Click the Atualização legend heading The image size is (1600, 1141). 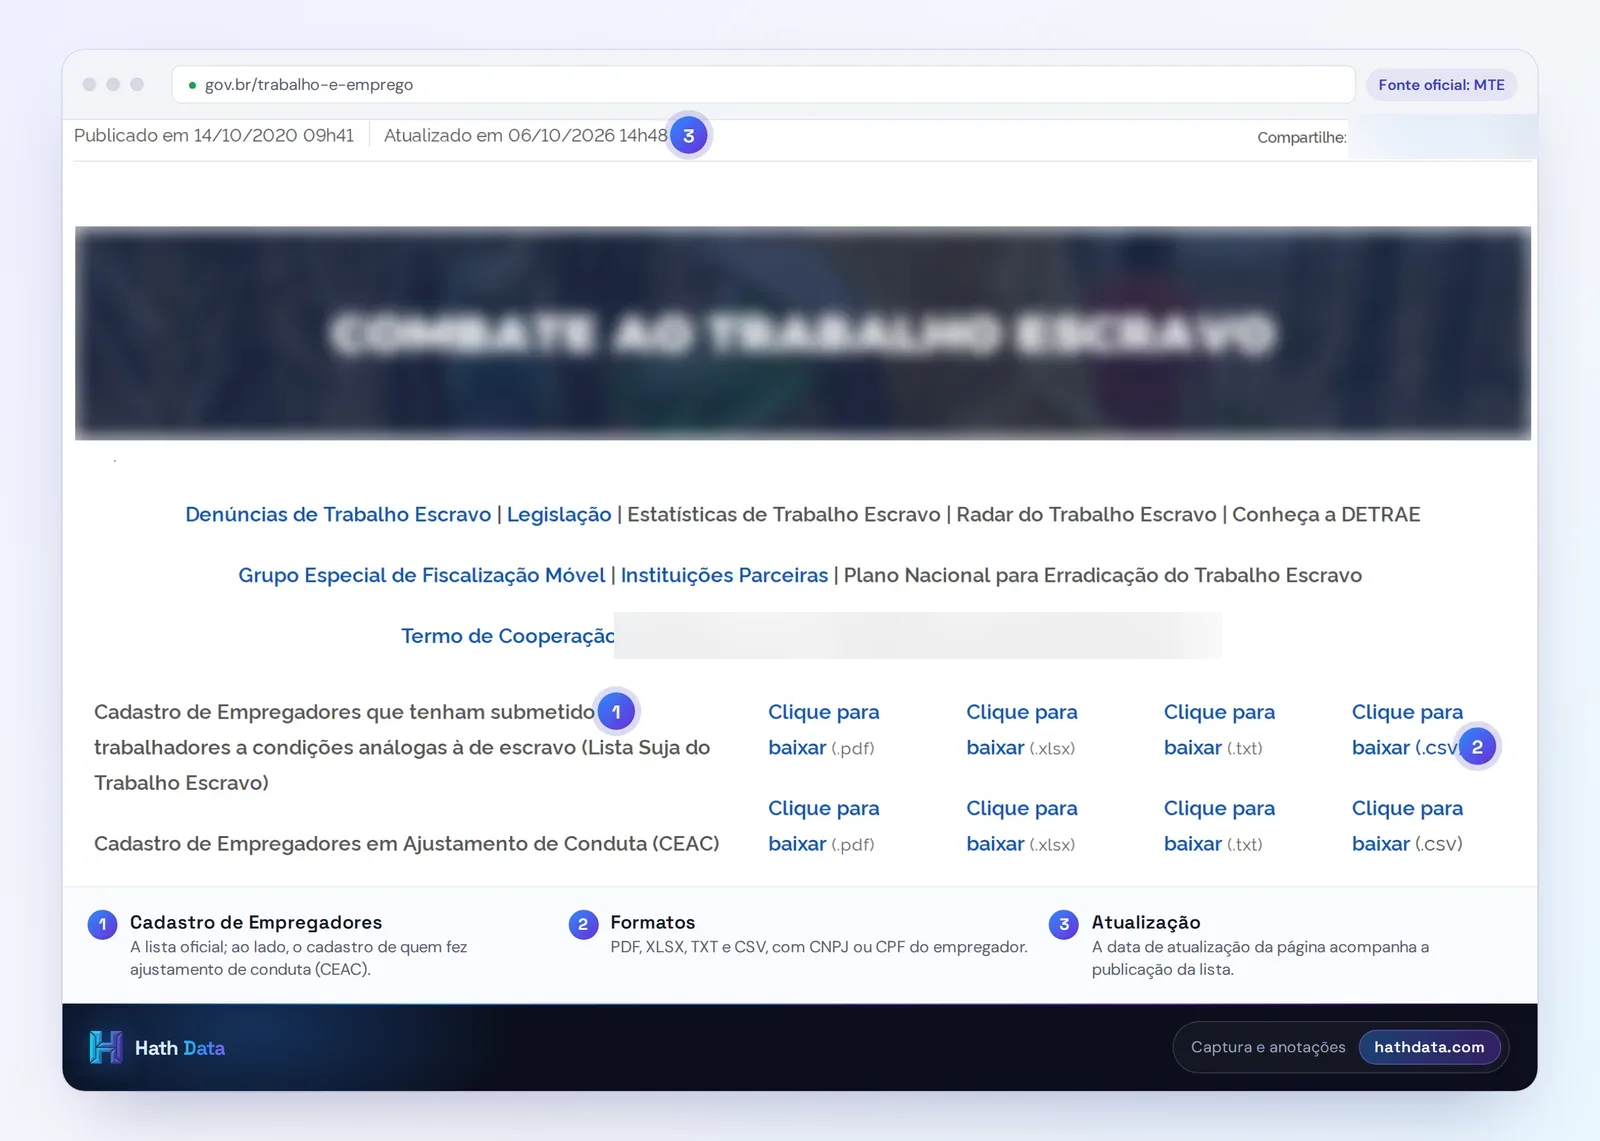pos(1146,922)
